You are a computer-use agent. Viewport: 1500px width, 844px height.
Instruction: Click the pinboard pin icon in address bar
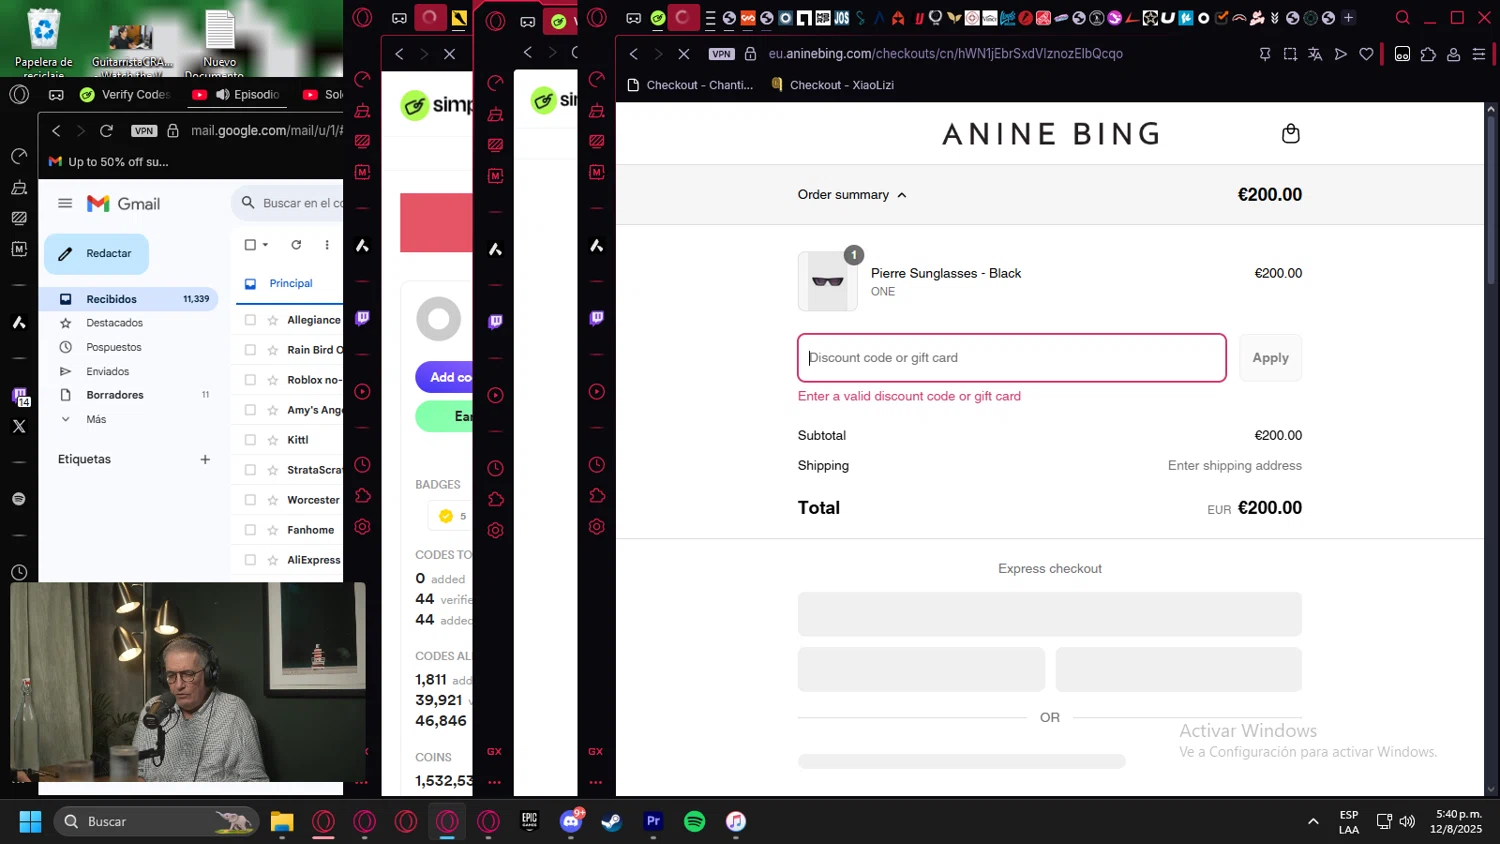tap(1265, 54)
